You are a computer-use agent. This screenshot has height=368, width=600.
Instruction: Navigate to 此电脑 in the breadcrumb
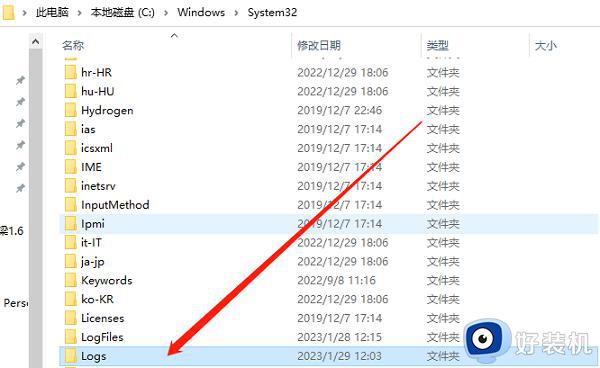coord(52,12)
